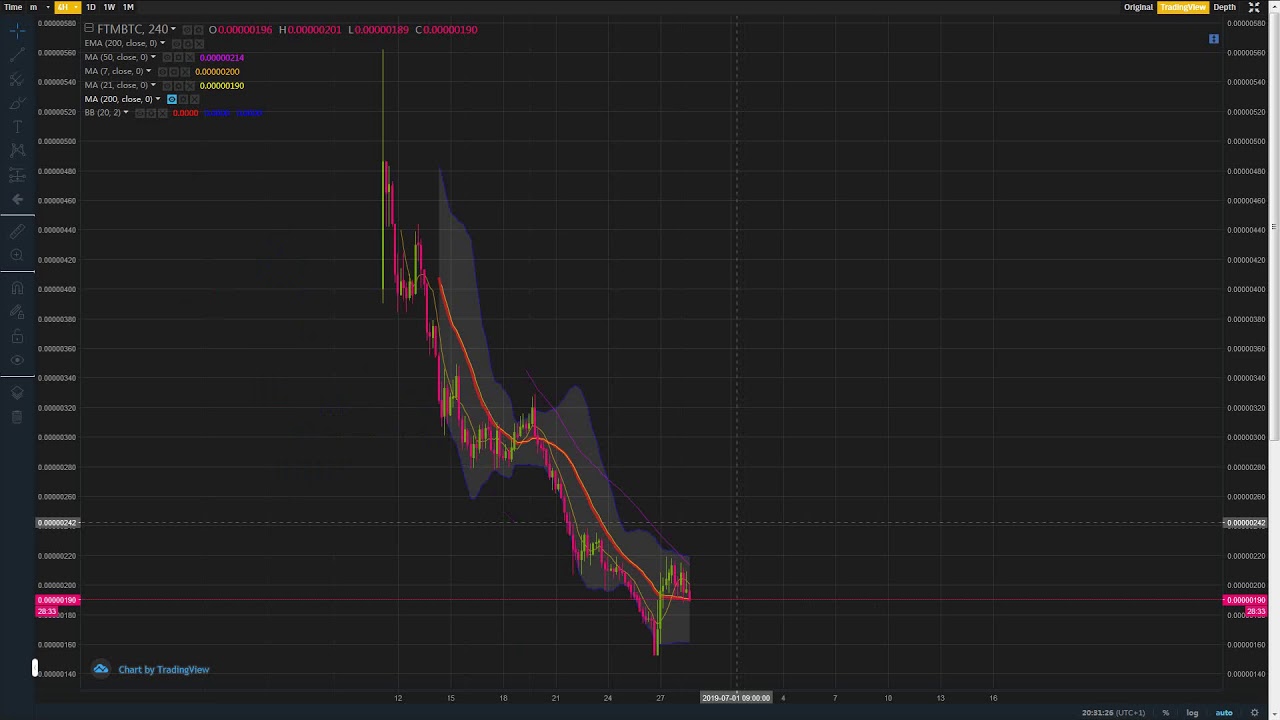Open the 4H hours interval dropdown
This screenshot has width=1280, height=720.
pos(66,7)
